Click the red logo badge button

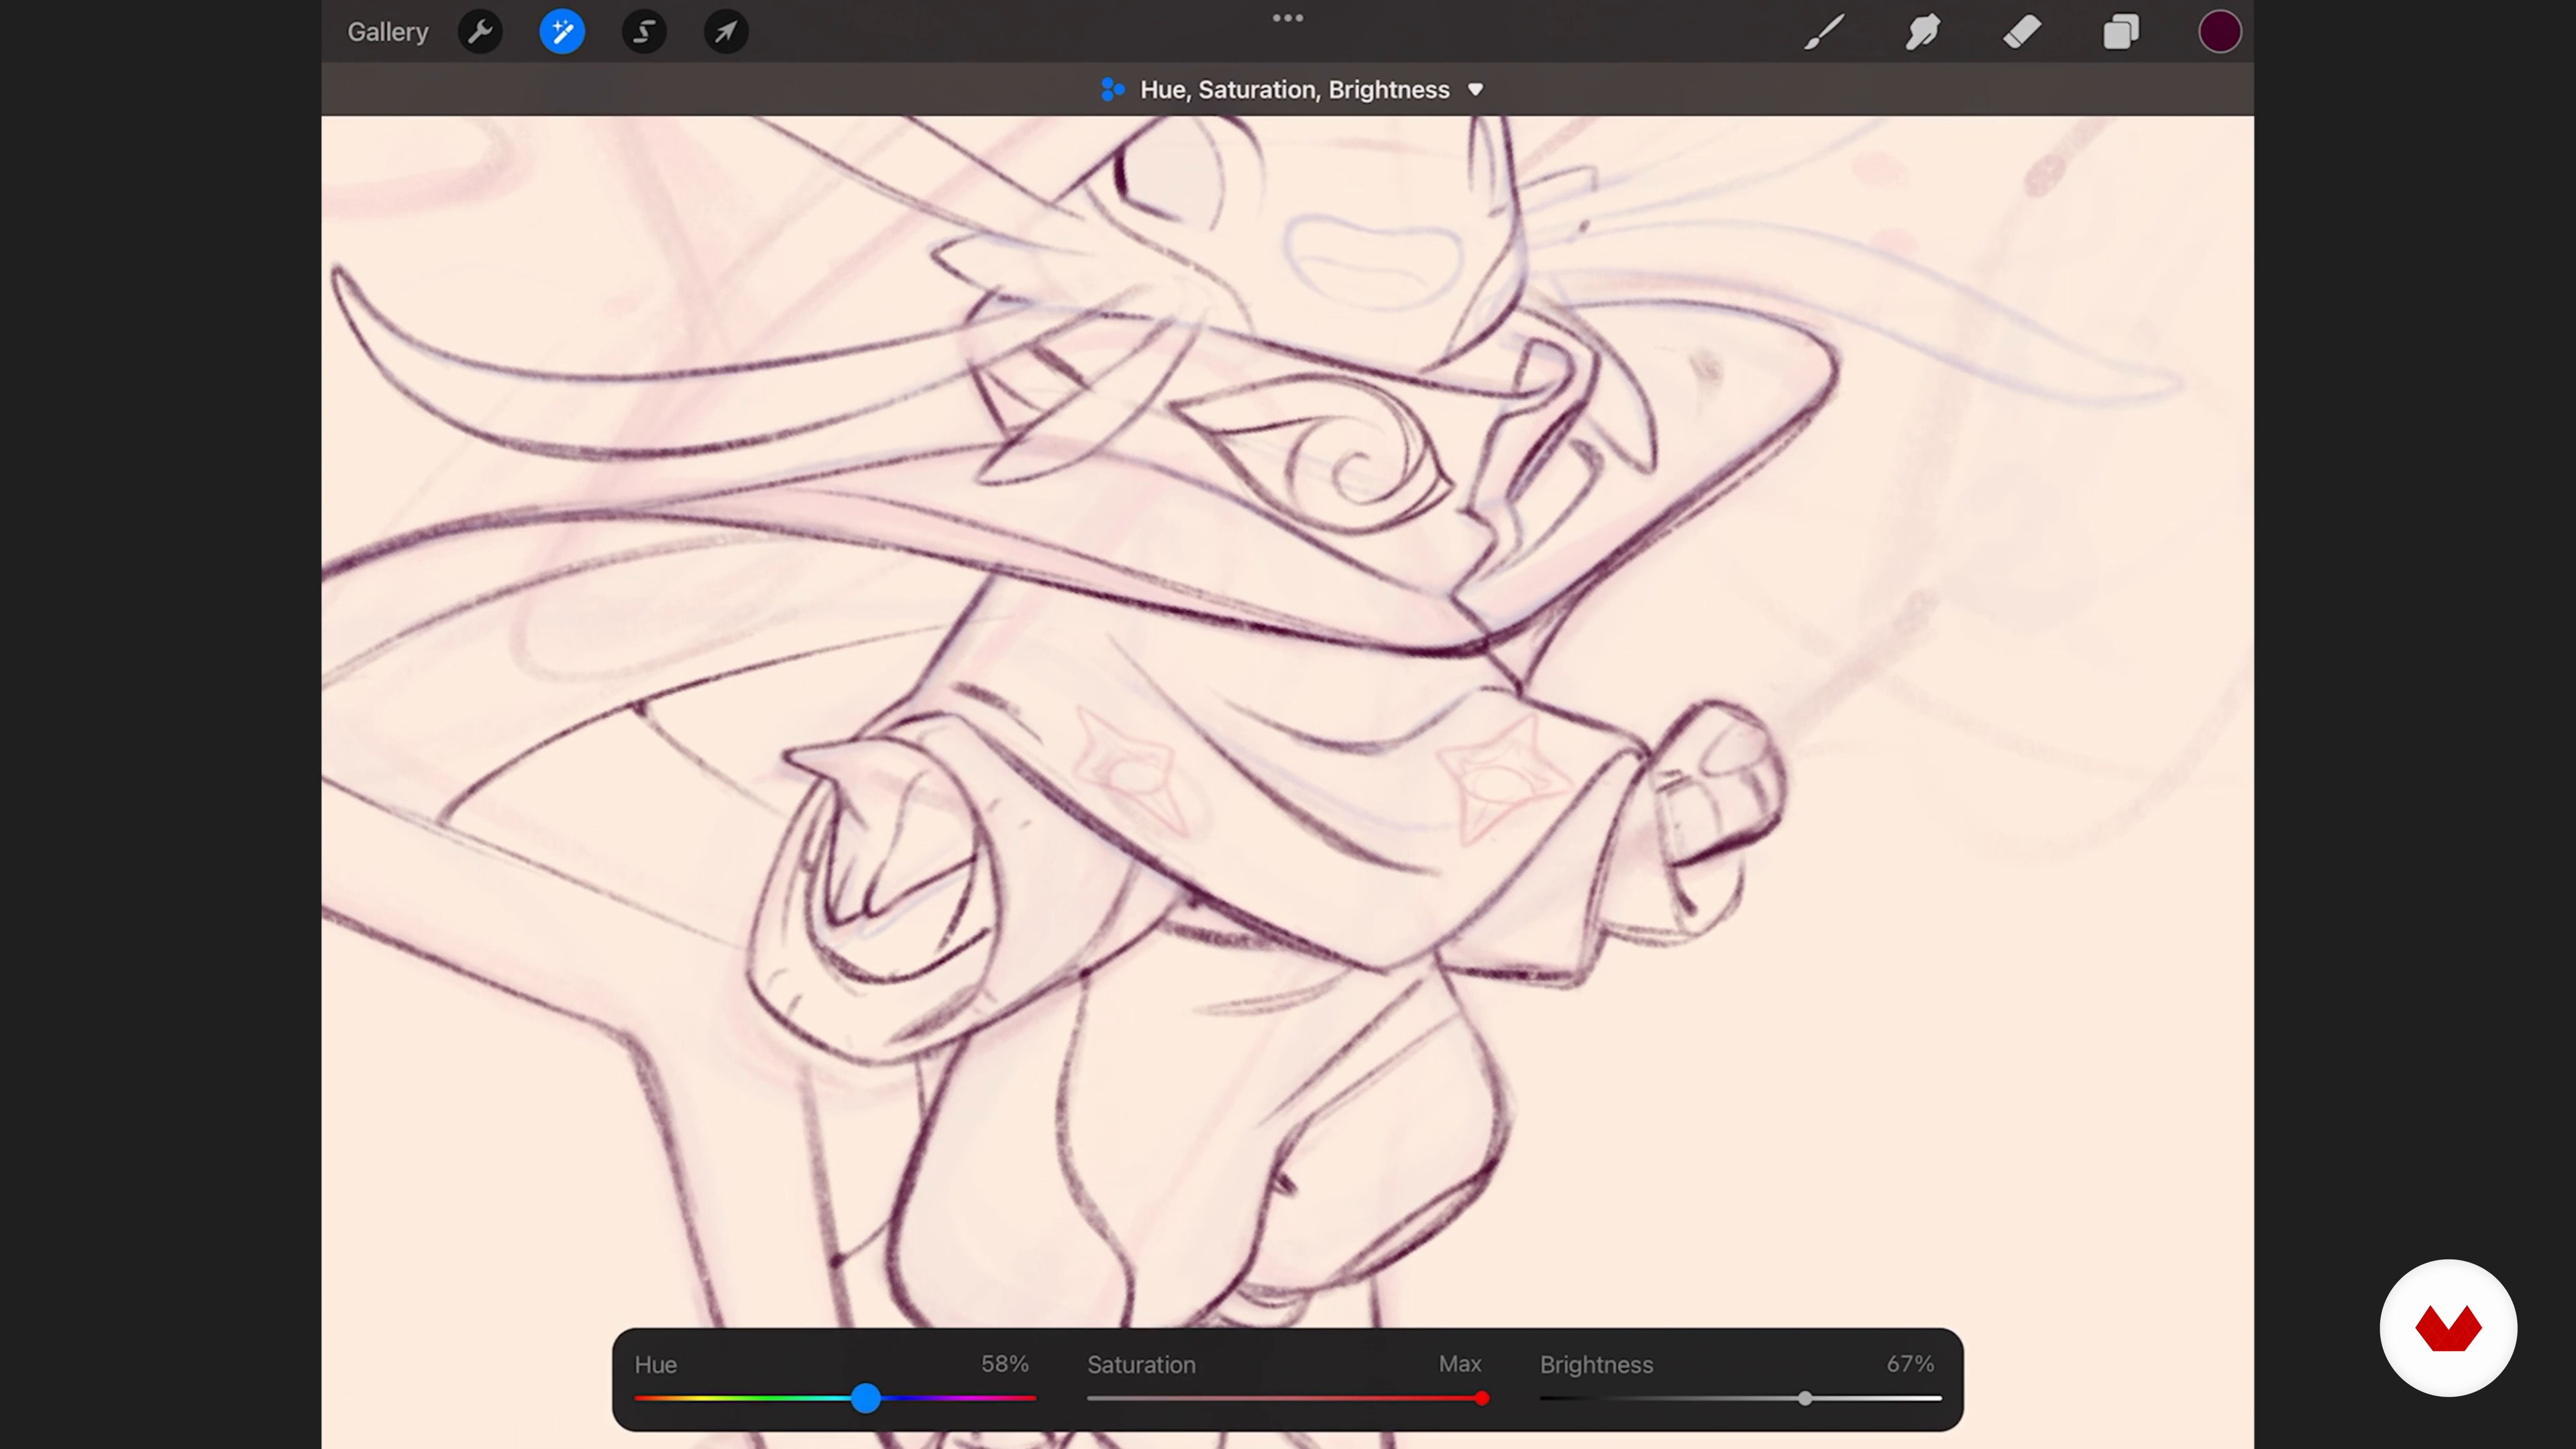point(2448,1328)
